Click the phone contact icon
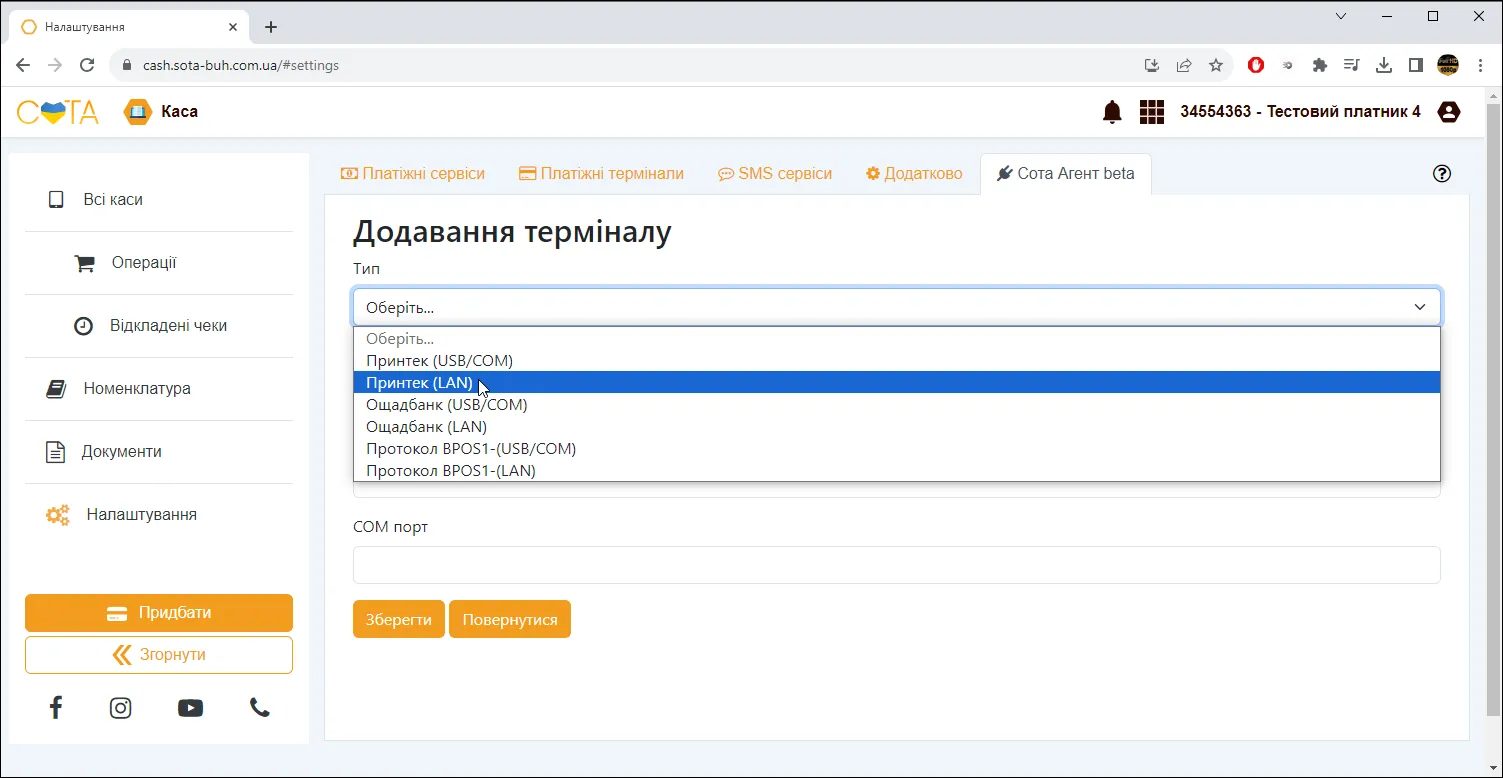The image size is (1503, 778). click(x=260, y=708)
